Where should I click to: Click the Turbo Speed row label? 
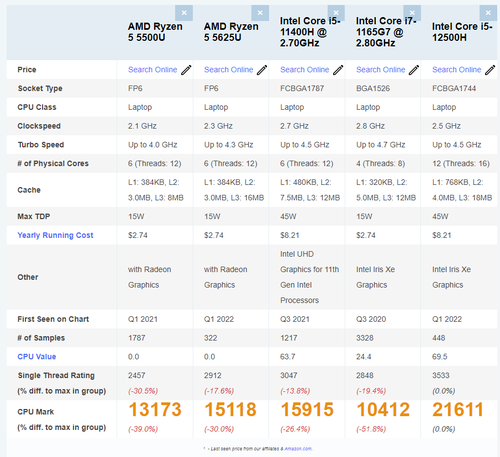click(41, 145)
